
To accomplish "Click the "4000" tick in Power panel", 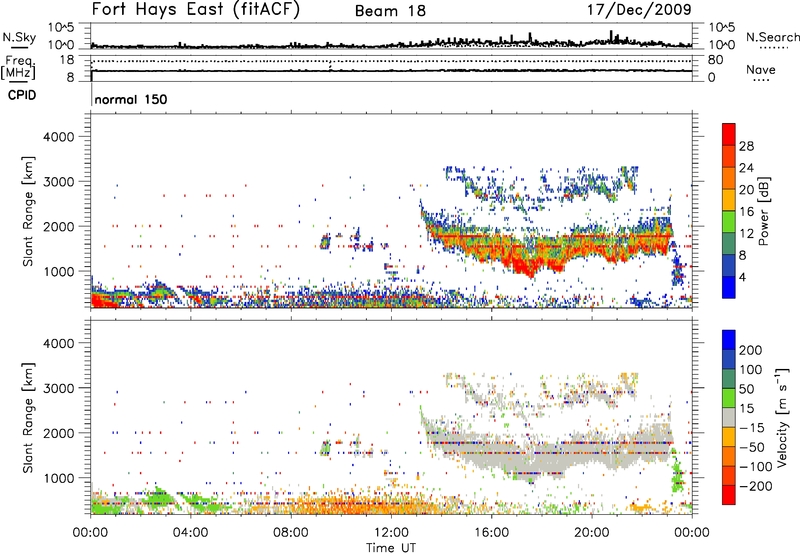I will pos(58,137).
